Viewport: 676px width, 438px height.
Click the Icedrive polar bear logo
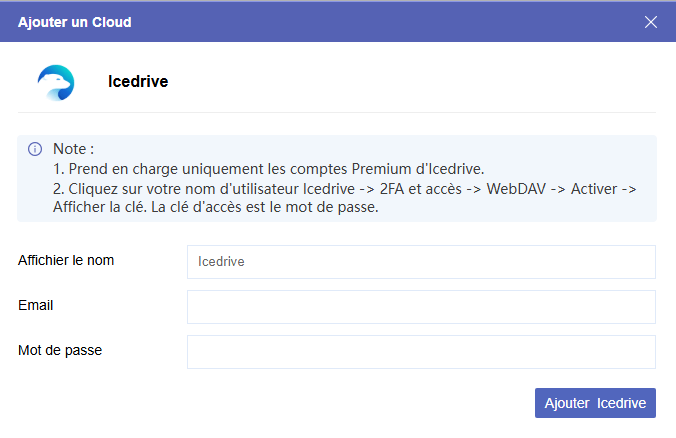coord(56,82)
